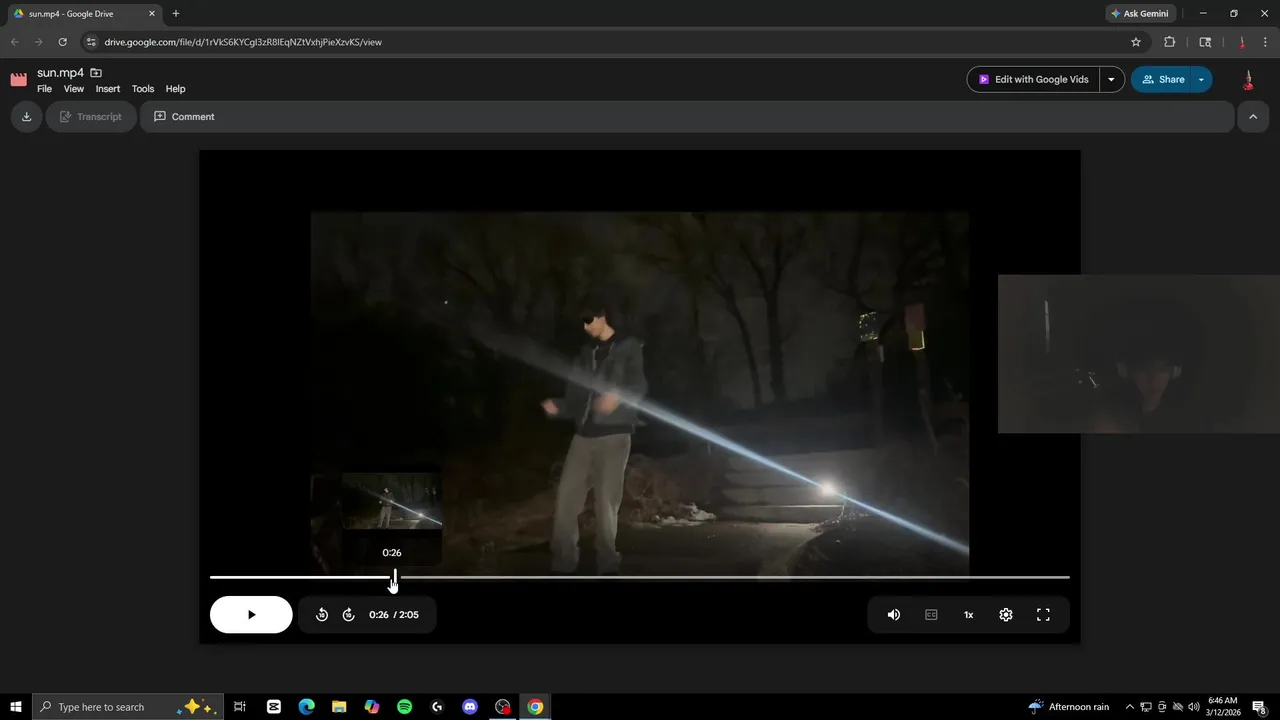Collapse the toolbar with the chevron
Screen dimensions: 1280x720
click(1252, 117)
